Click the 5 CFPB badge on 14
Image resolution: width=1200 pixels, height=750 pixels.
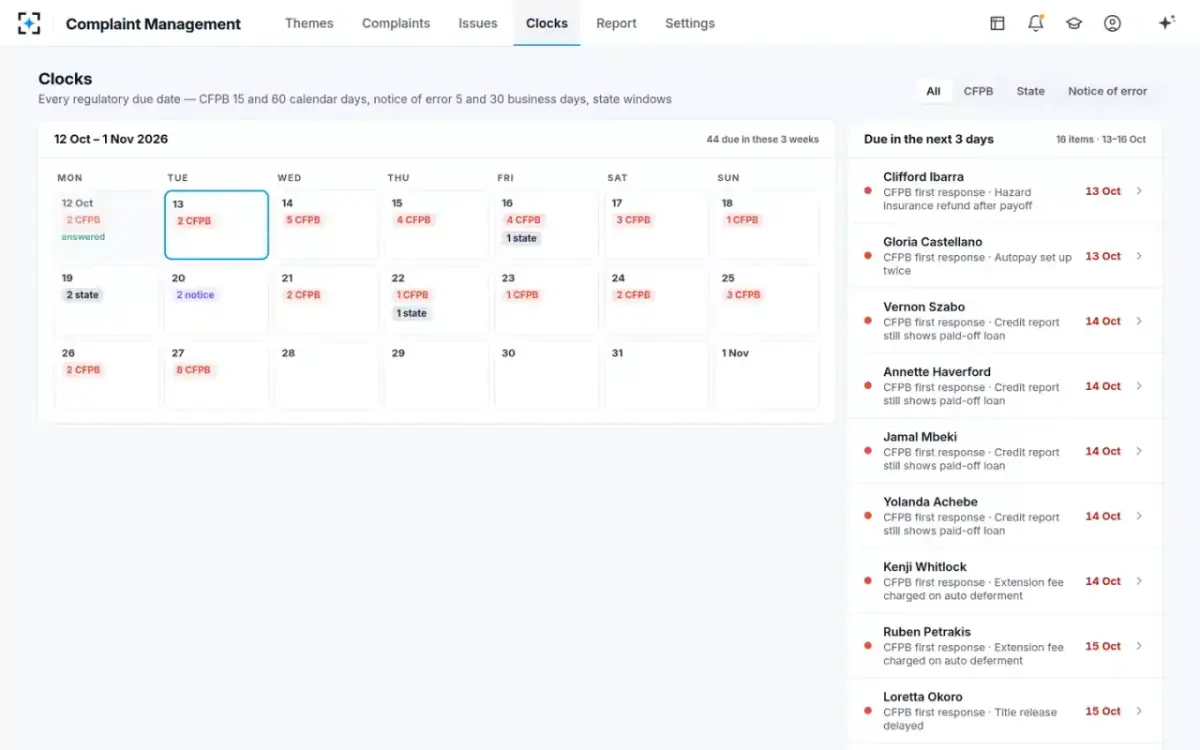[303, 220]
